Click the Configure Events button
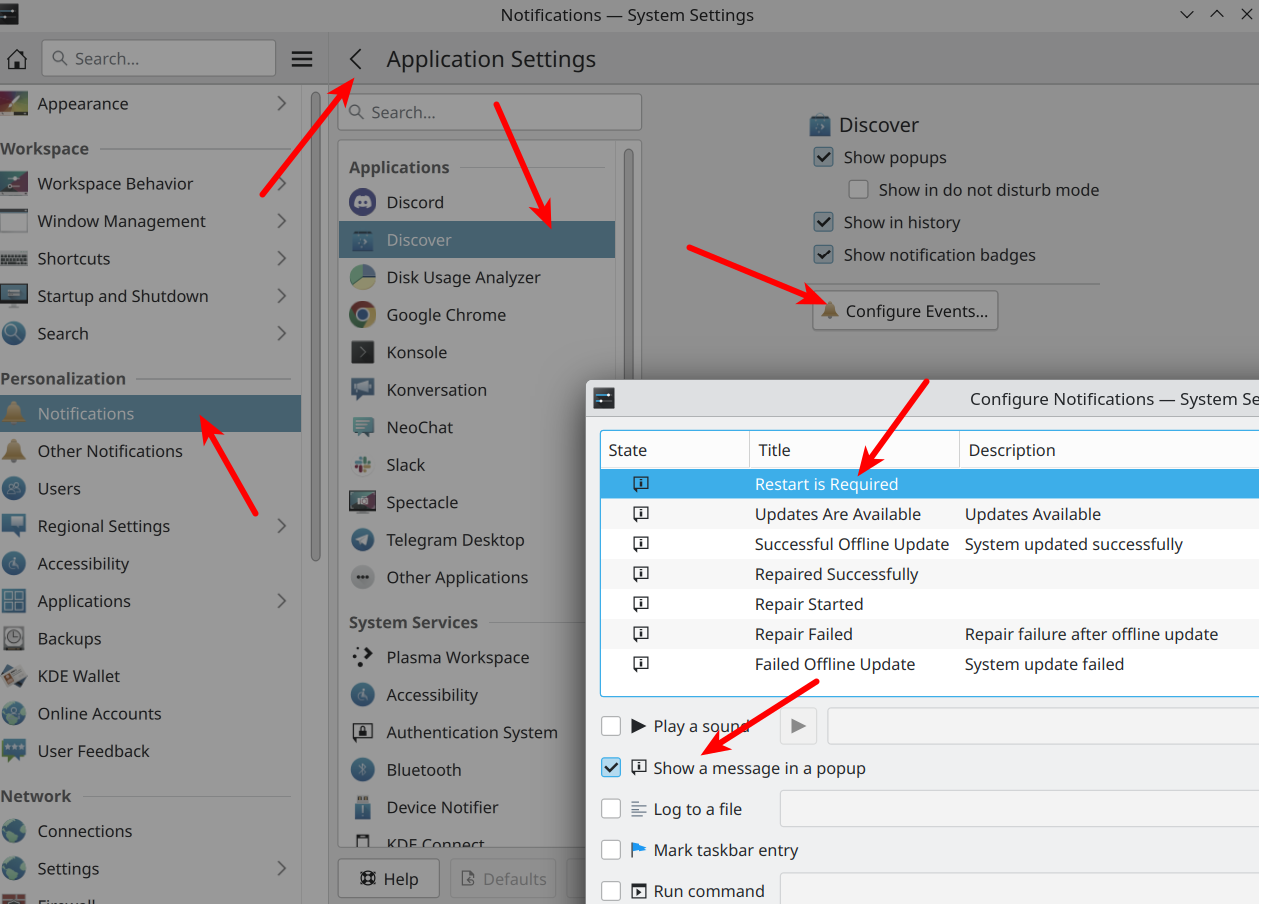Image resolution: width=1266 pixels, height=905 pixels. click(905, 311)
